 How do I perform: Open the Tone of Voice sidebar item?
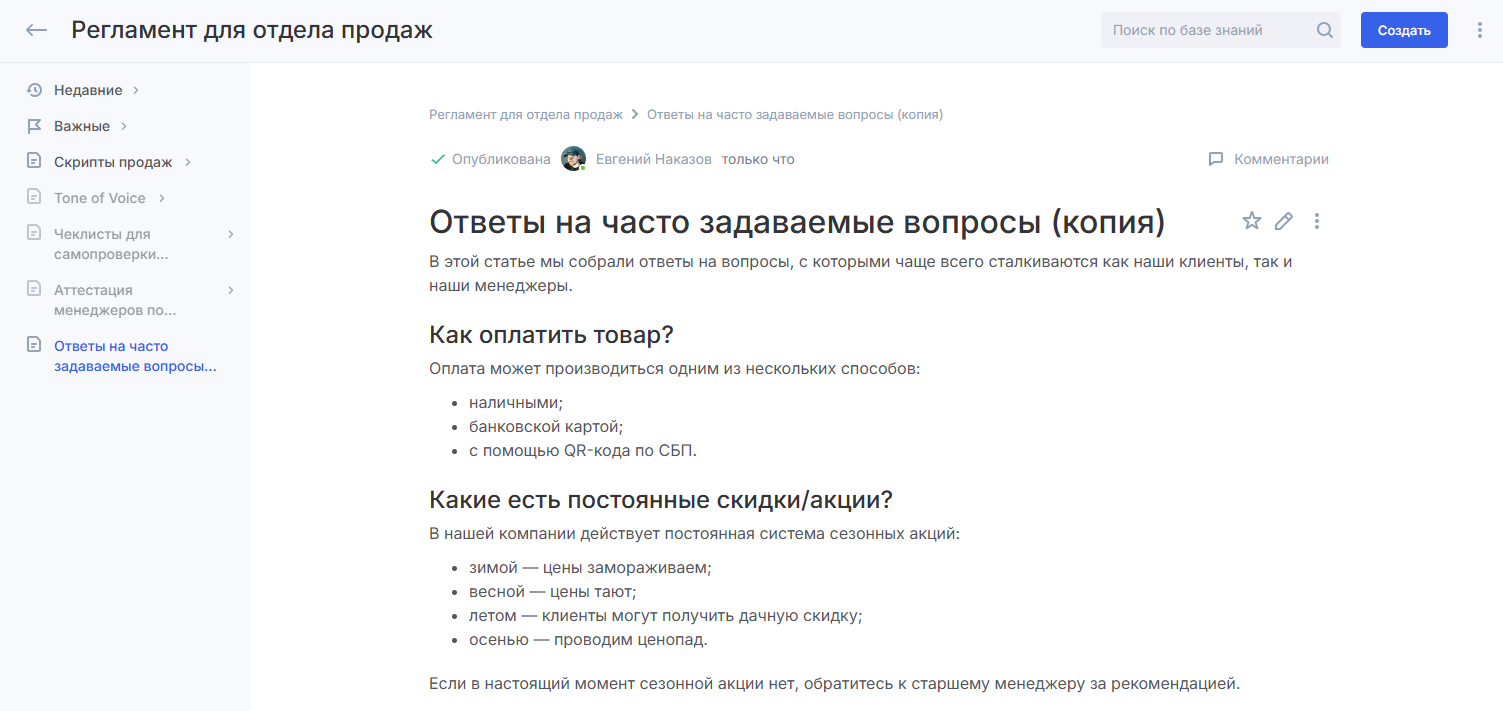100,198
